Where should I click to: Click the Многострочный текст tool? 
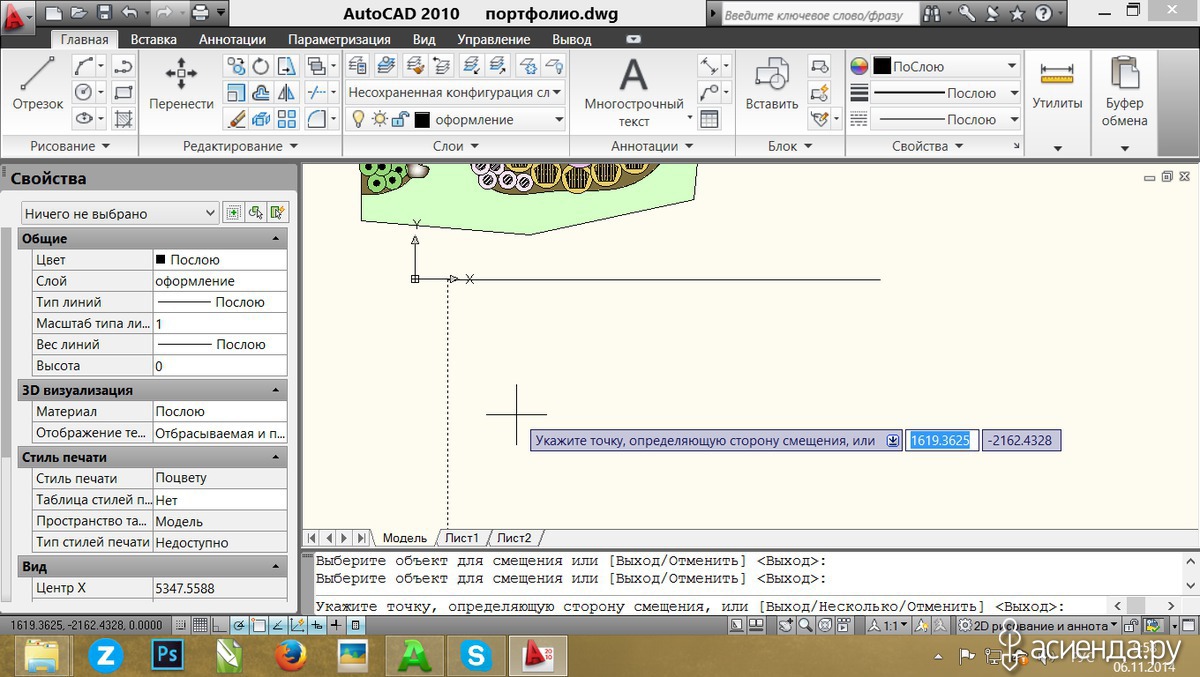634,92
